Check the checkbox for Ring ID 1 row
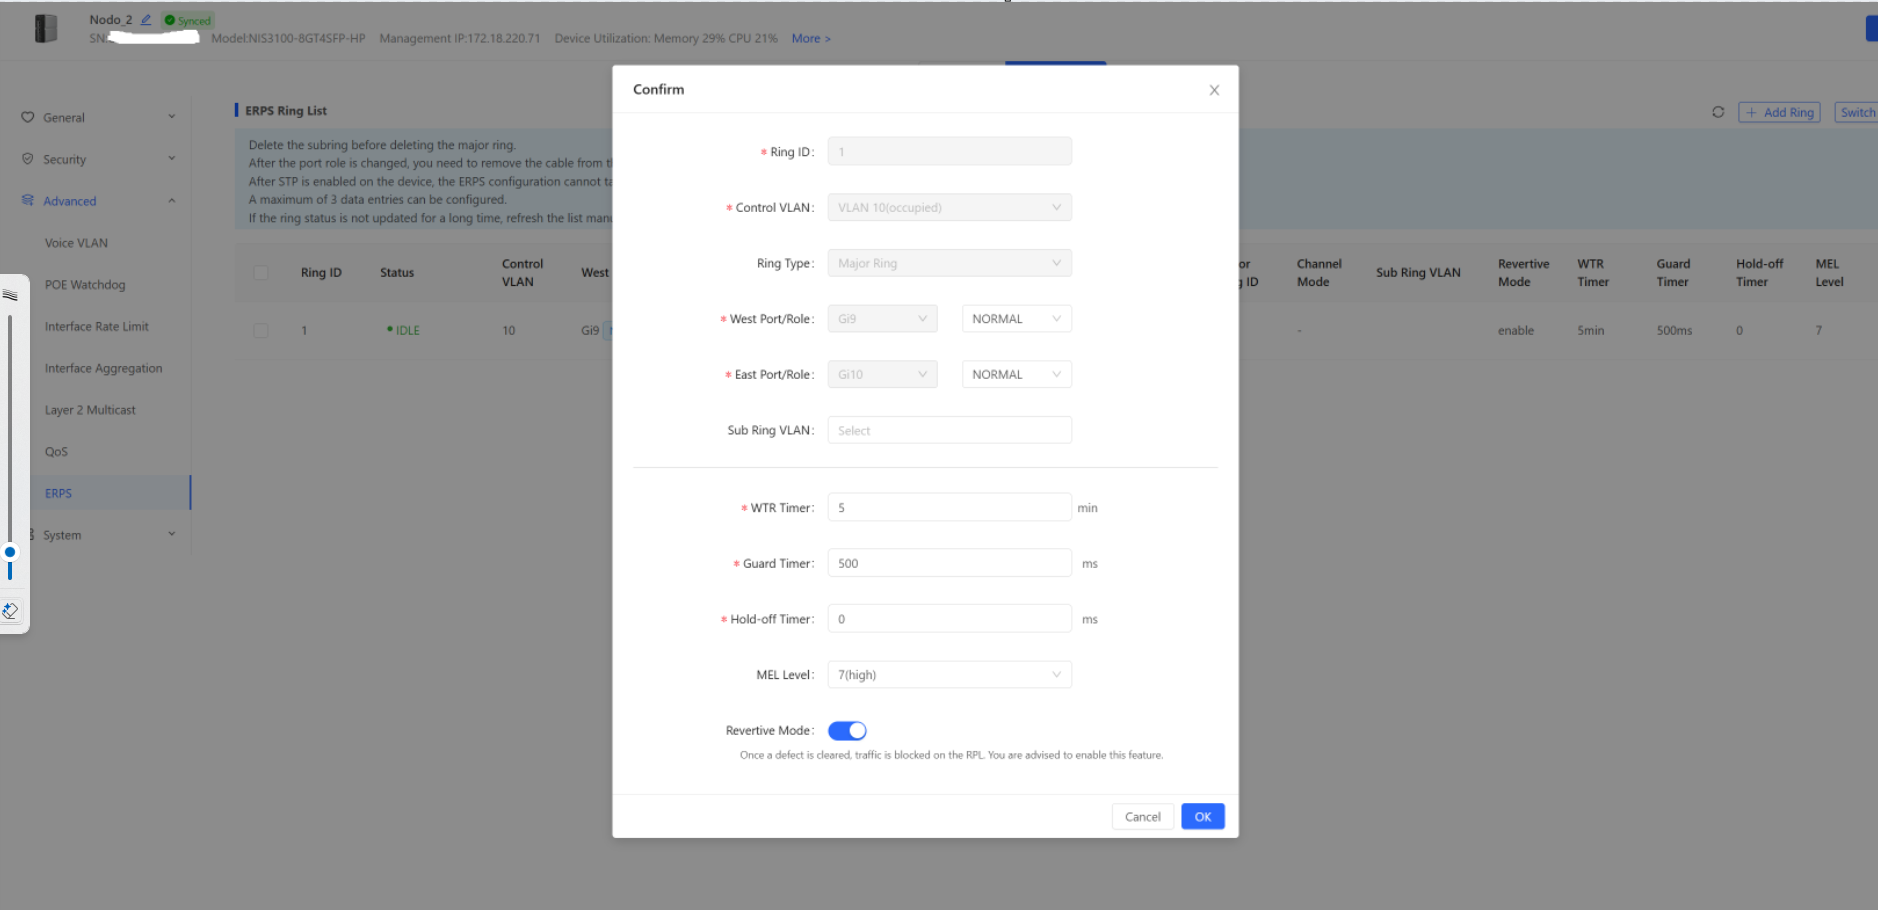Image resolution: width=1878 pixels, height=910 pixels. pos(261,330)
